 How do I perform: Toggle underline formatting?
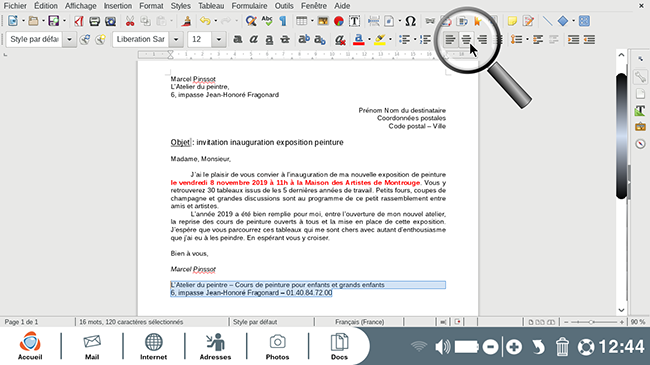pos(269,39)
